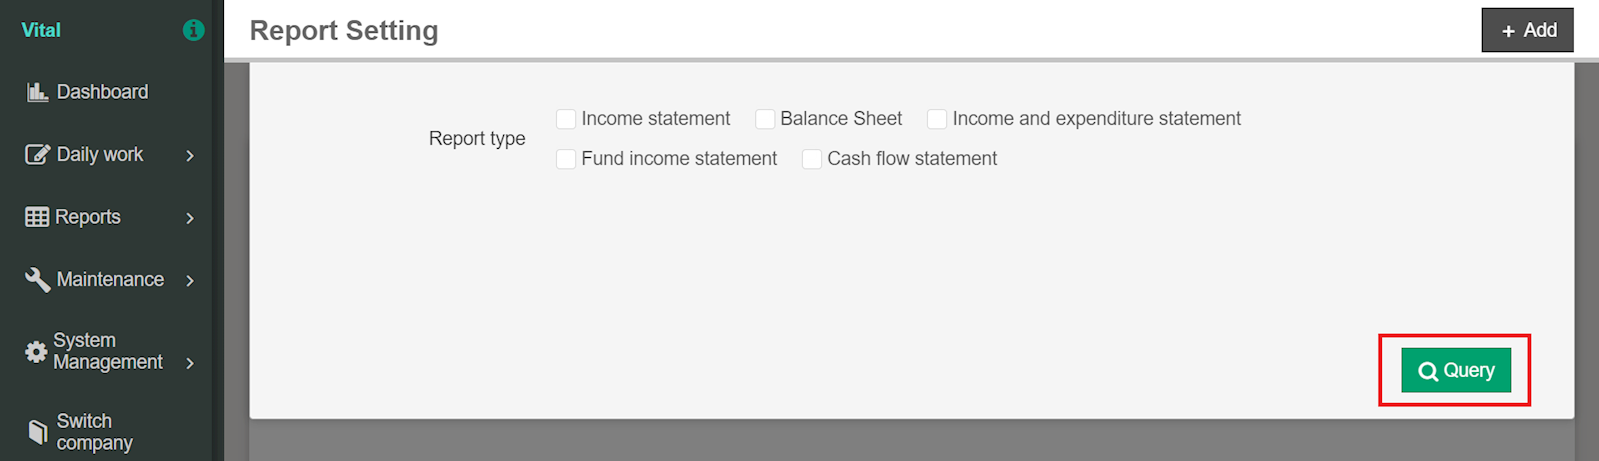Screen dimensions: 1599x461
Task: Expand the Maintenance submenu chevron
Action: pos(190,280)
